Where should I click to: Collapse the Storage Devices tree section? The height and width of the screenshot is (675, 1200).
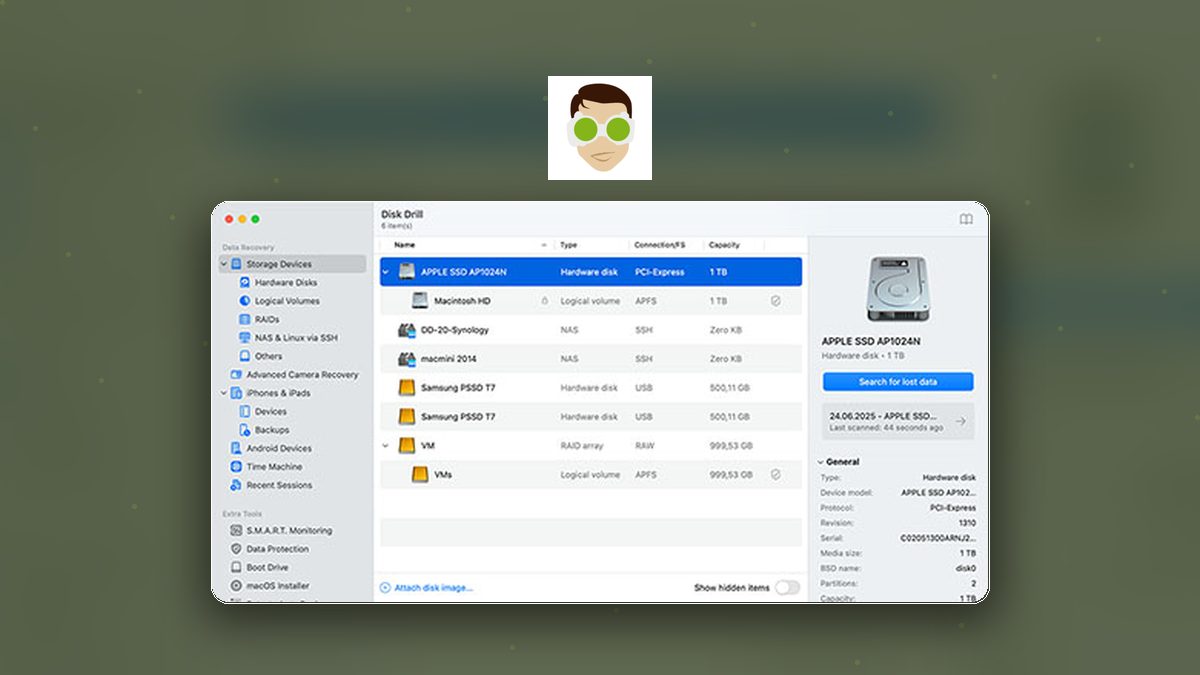tap(224, 264)
